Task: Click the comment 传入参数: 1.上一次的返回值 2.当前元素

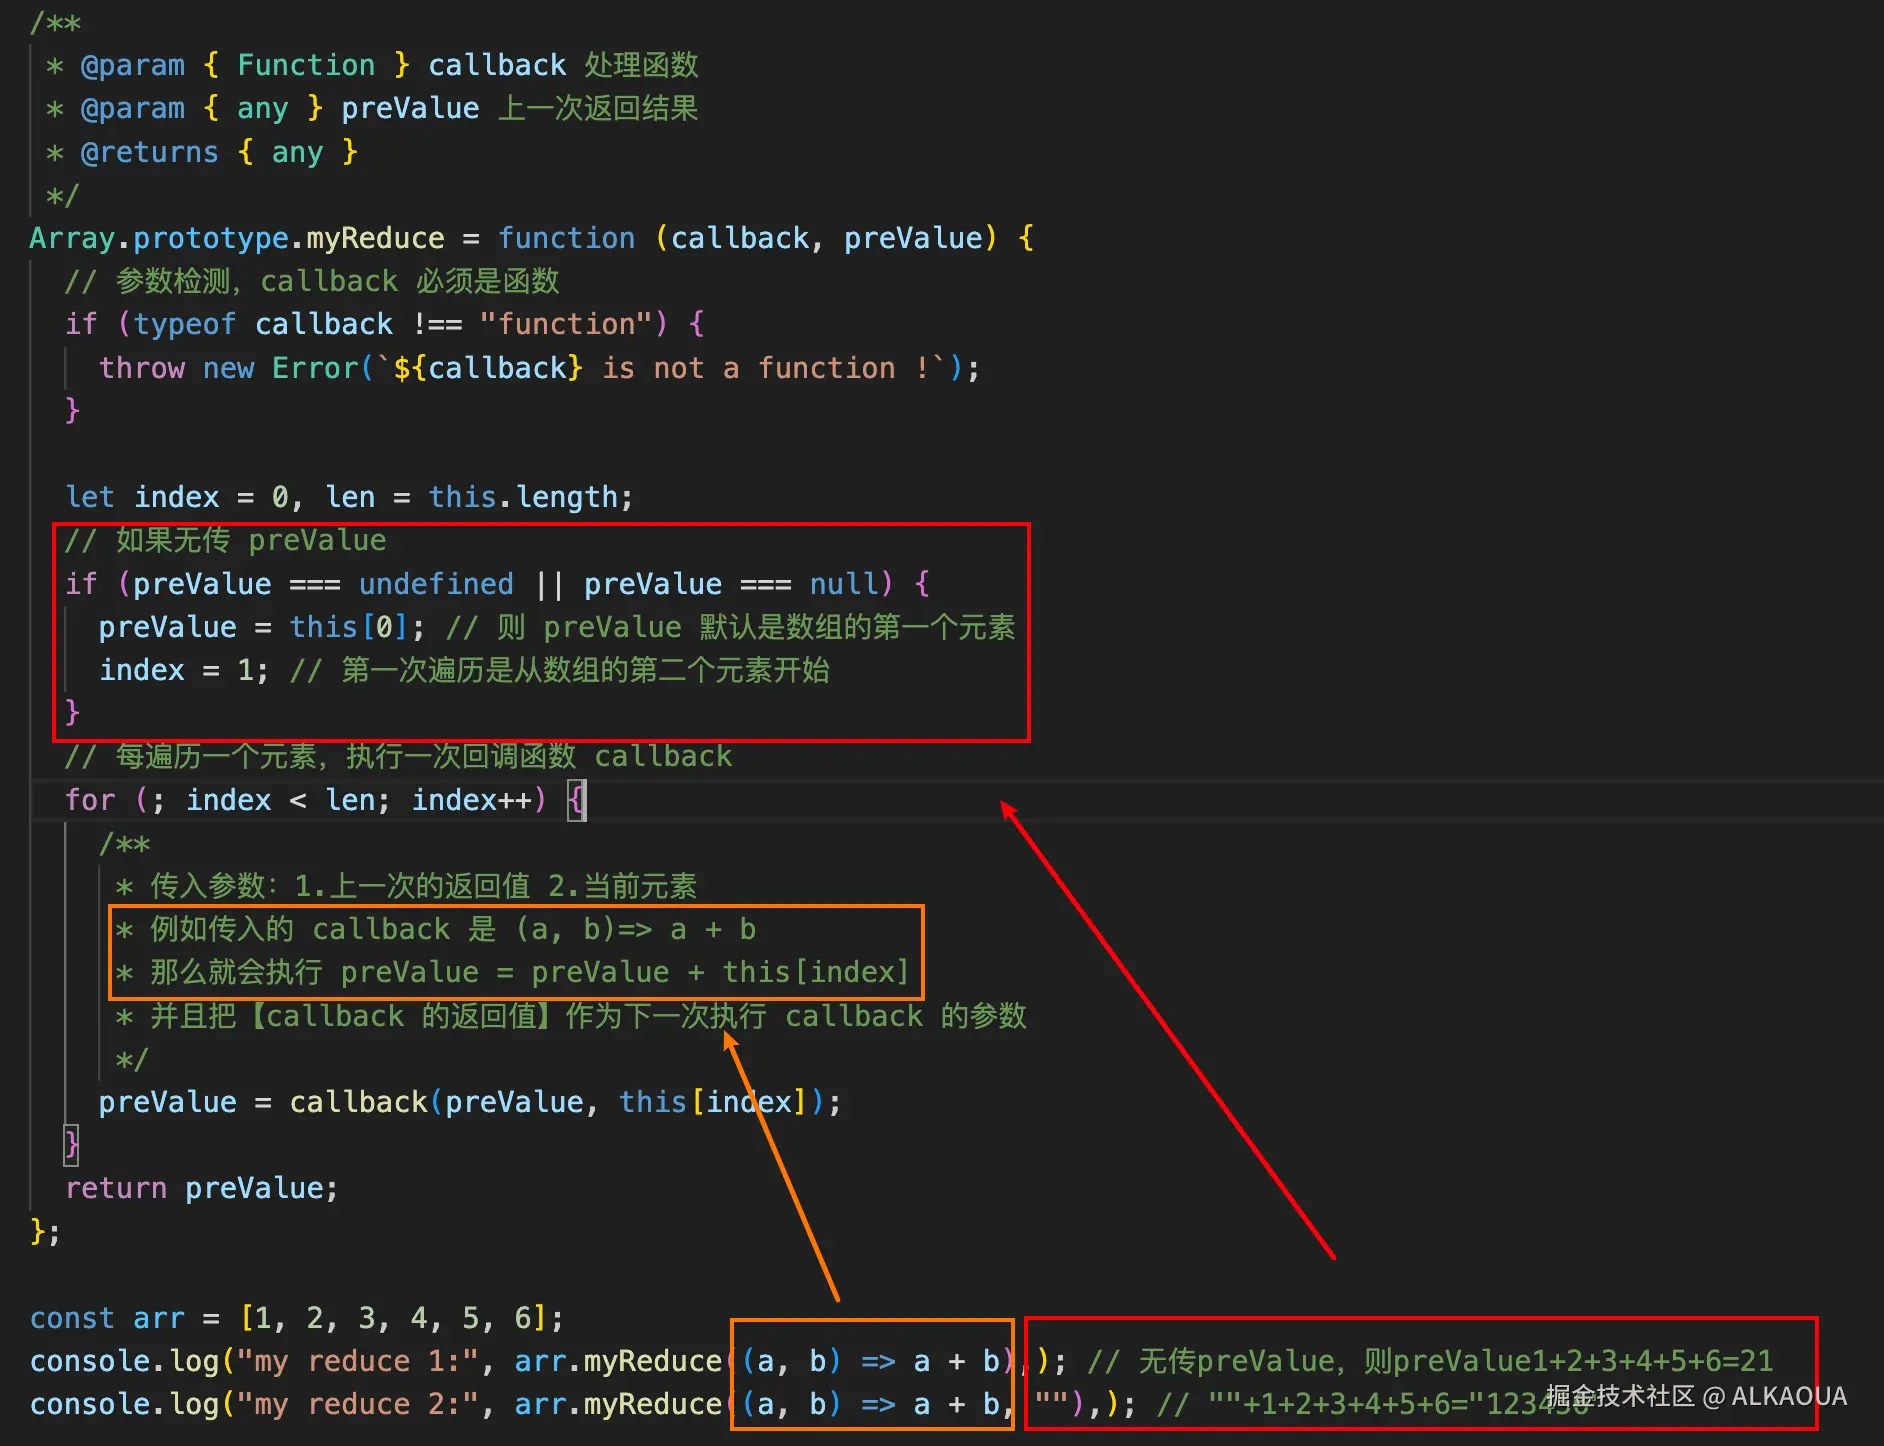Action: [x=407, y=886]
